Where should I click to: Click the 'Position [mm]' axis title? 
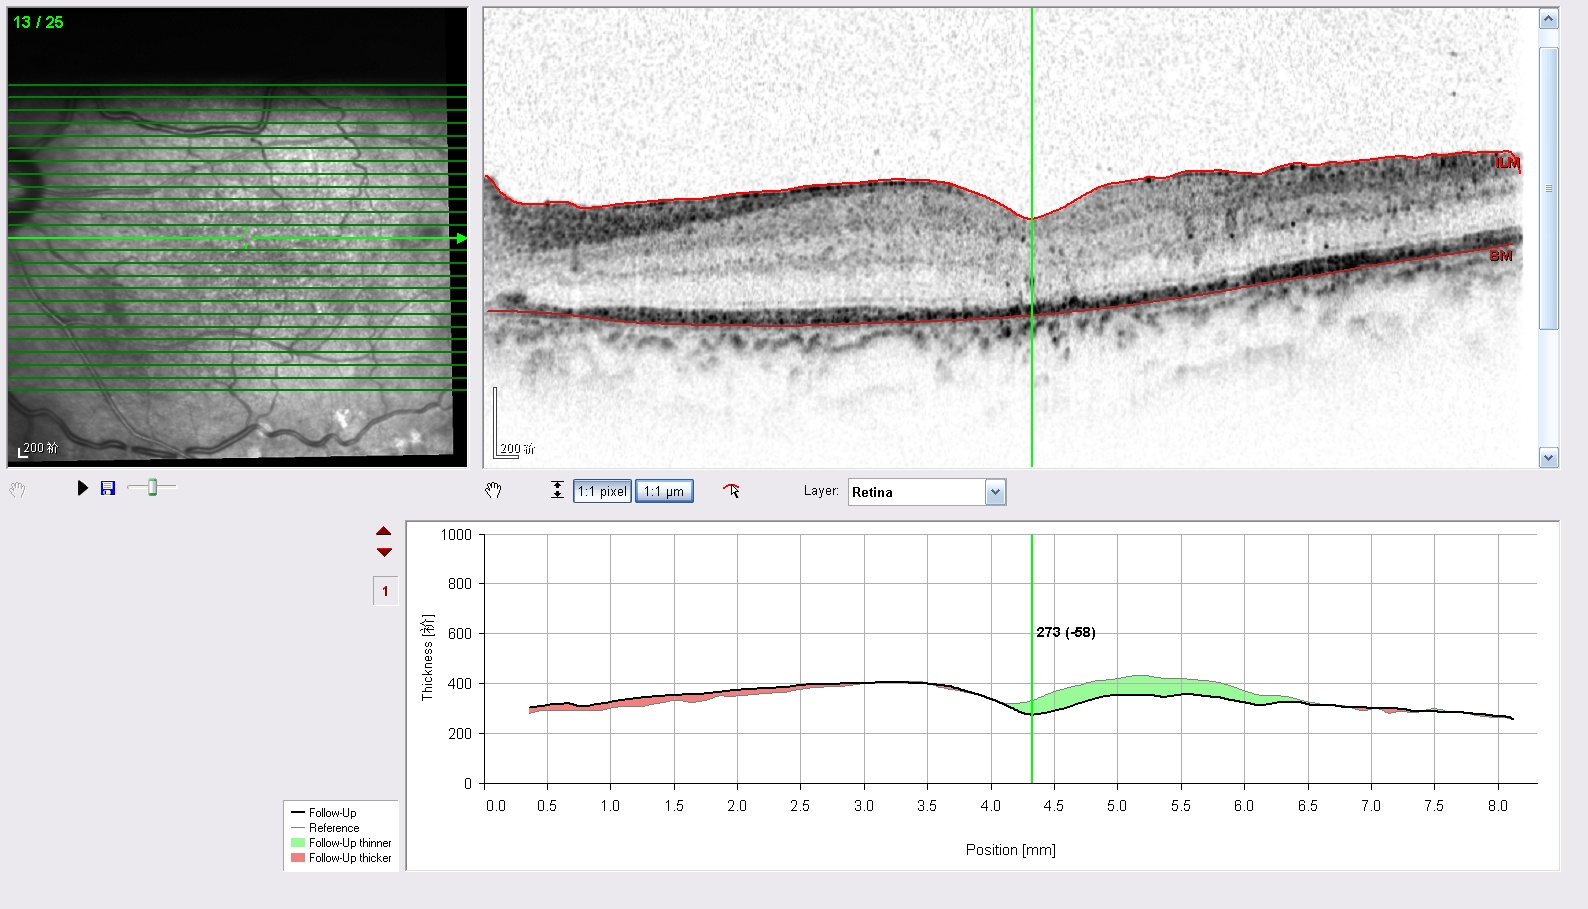1010,850
